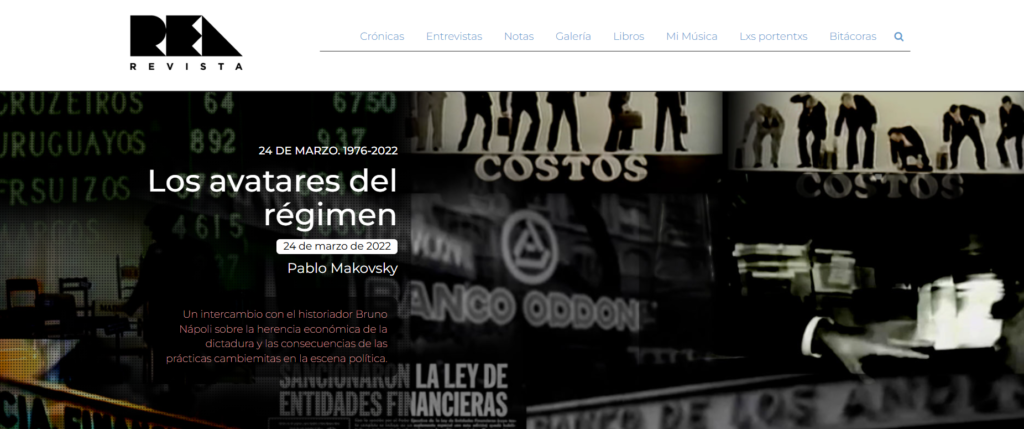The height and width of the screenshot is (429, 1024).
Task: Go to Entrevistas in the navigation
Action: point(454,37)
